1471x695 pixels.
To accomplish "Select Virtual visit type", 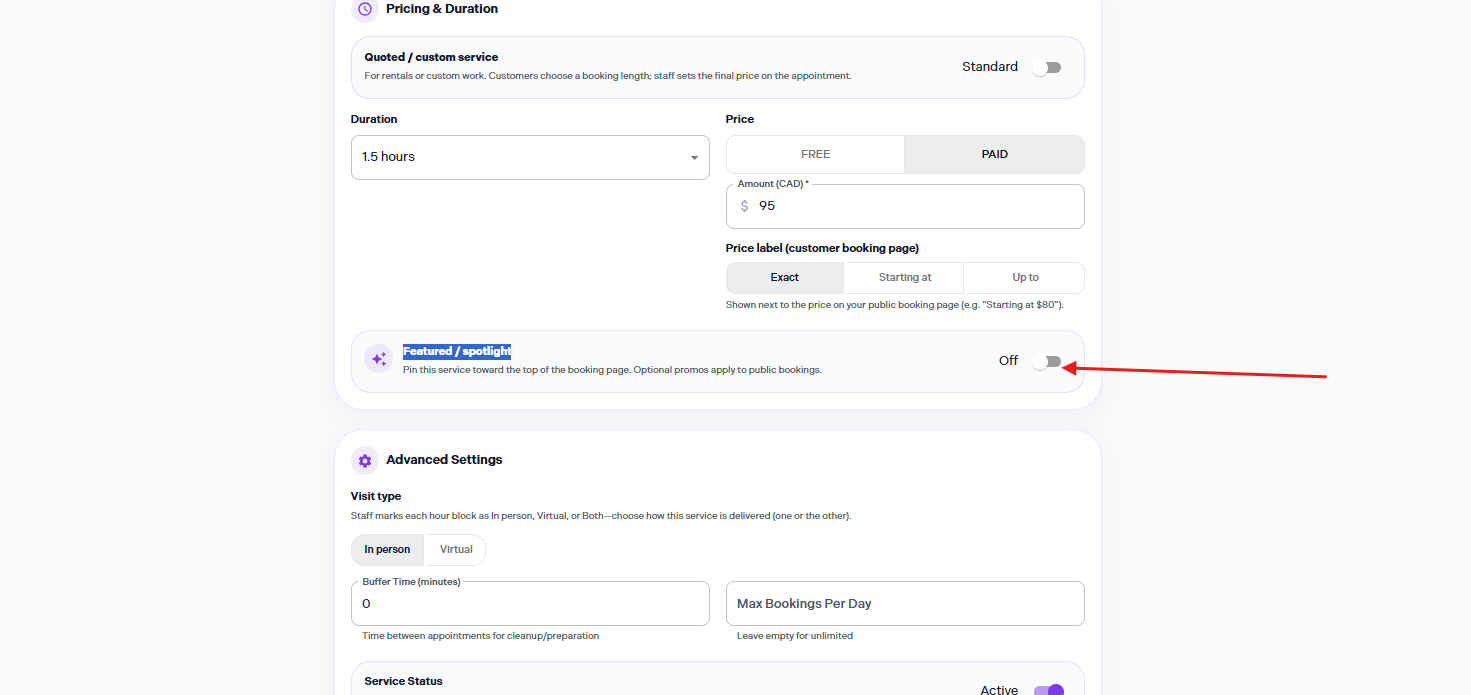I will click(456, 549).
